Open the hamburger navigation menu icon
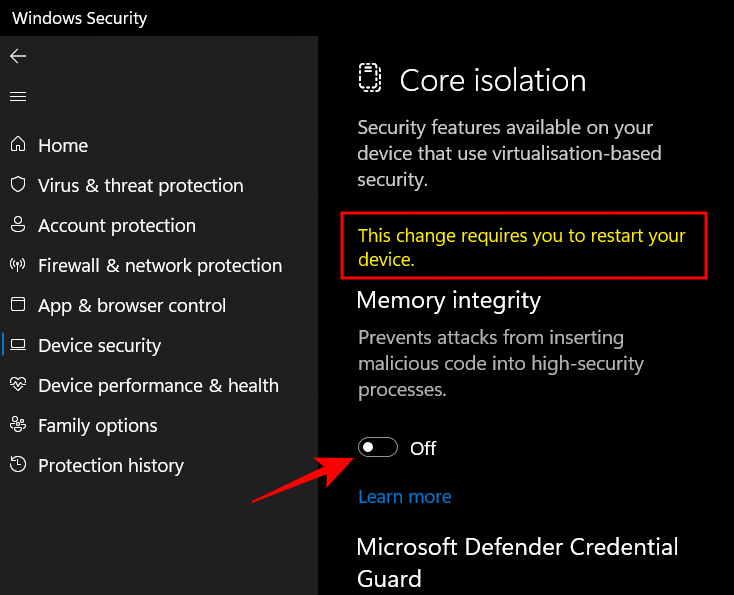This screenshot has height=595, width=734. click(17, 96)
